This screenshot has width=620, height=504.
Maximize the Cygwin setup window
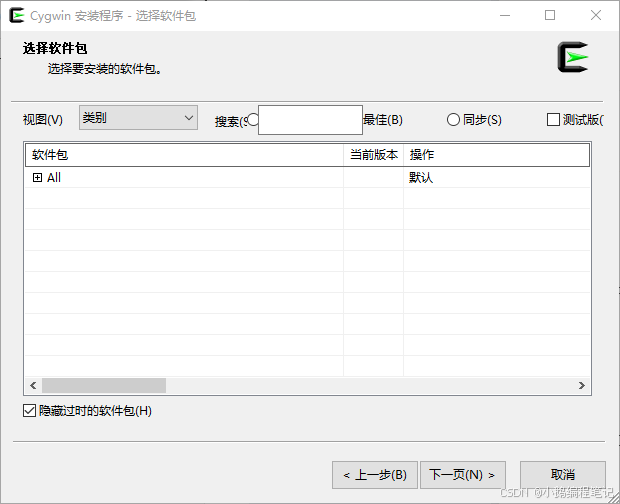coord(550,15)
